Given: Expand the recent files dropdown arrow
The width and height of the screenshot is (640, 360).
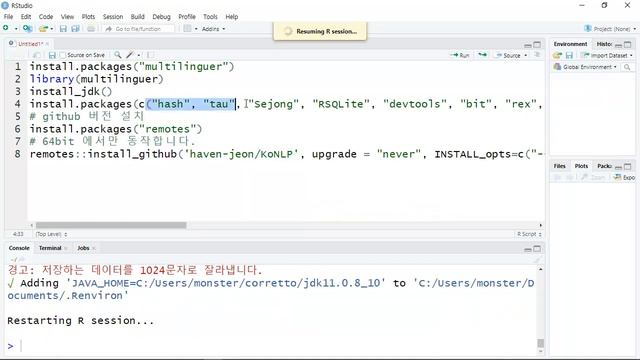Looking at the screenshot, I should (51, 29).
